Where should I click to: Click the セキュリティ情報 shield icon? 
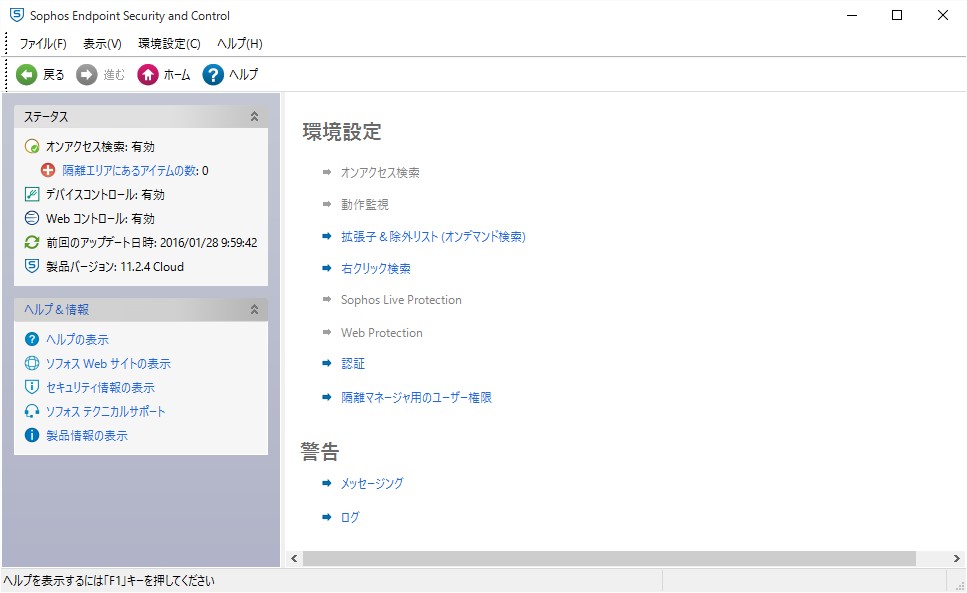(31, 387)
